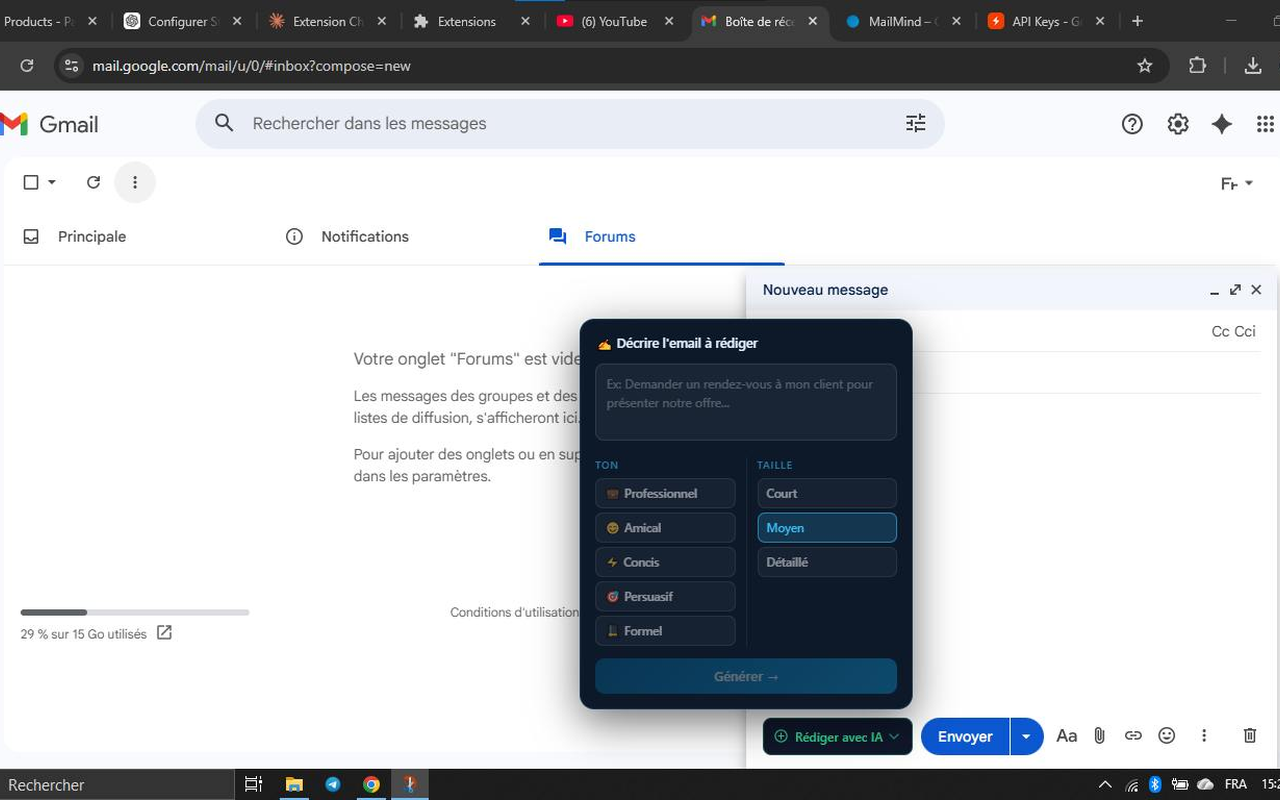The image size is (1280, 800).
Task: Select the Amical tone
Action: [665, 528]
